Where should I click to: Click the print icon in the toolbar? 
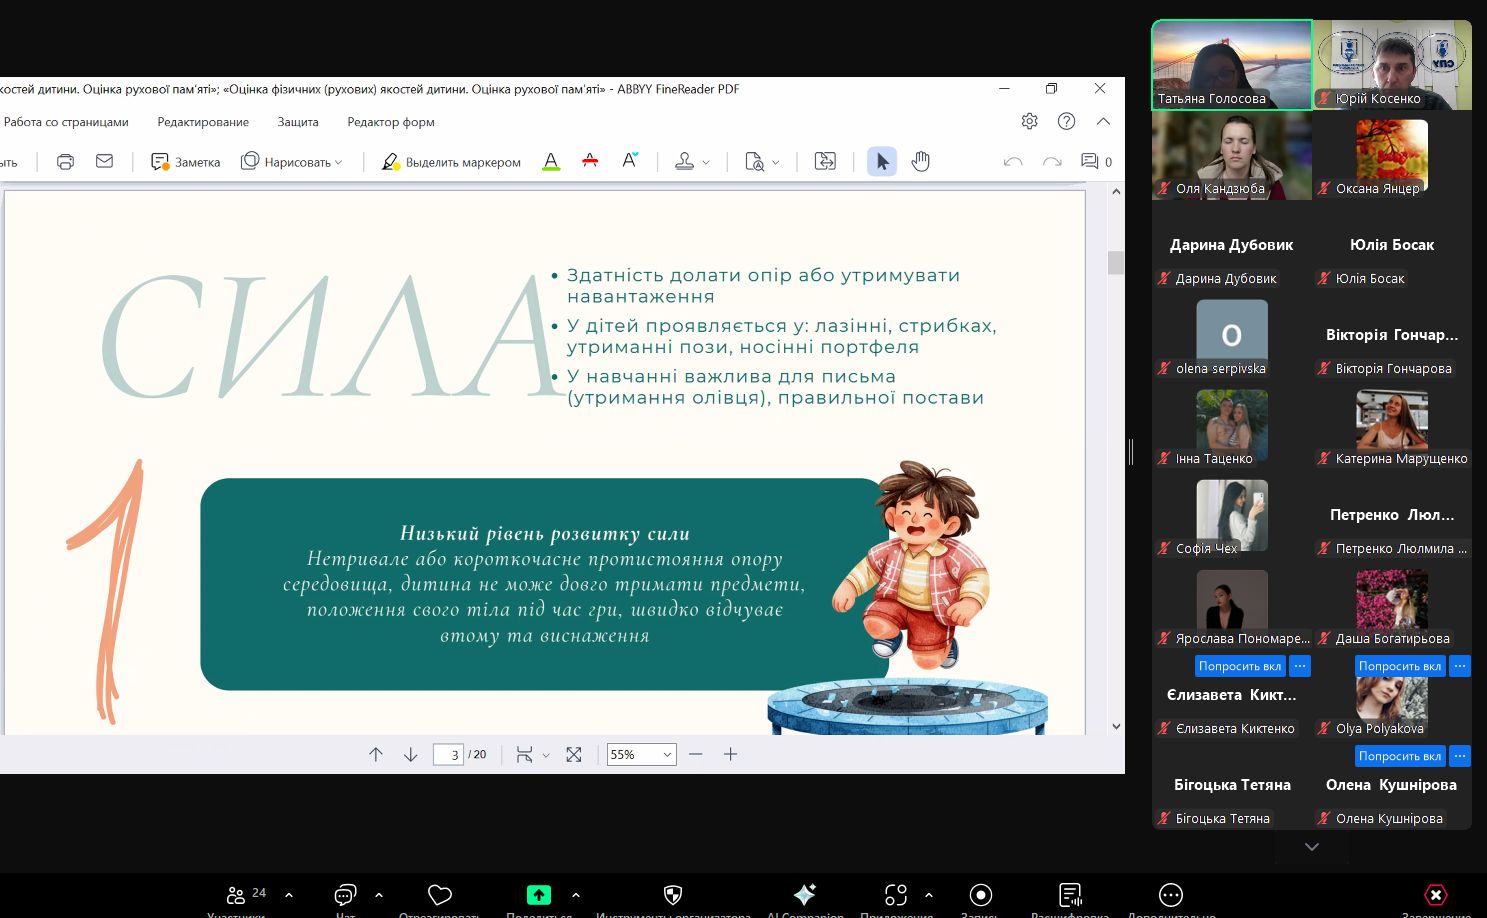(65, 162)
